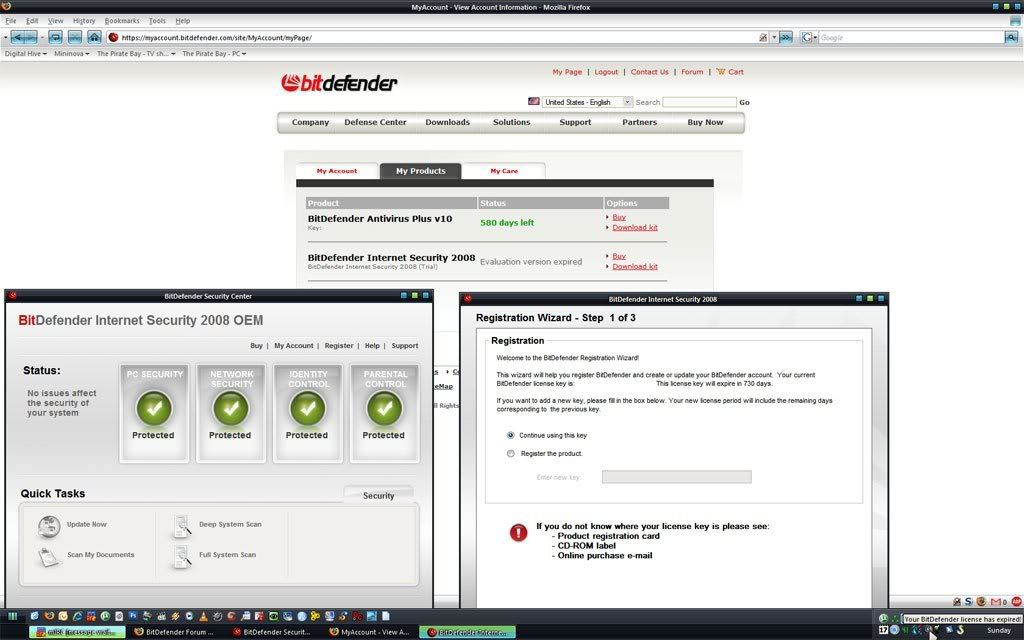Open the Google search engine selector dropdown
This screenshot has width=1024, height=640.
809,38
